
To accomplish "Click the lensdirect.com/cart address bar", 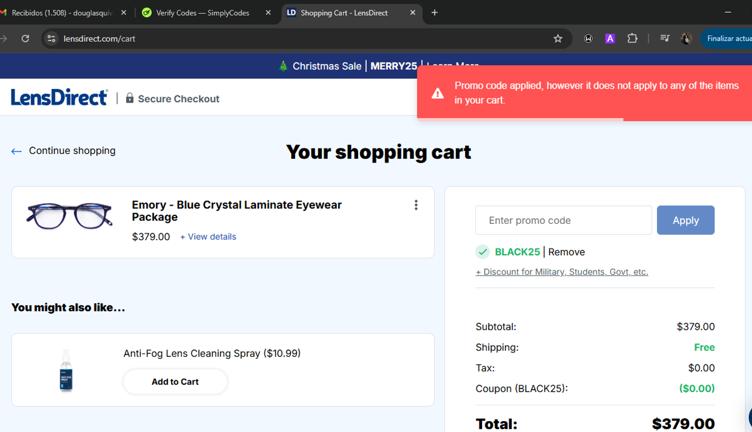I will 307,38.
